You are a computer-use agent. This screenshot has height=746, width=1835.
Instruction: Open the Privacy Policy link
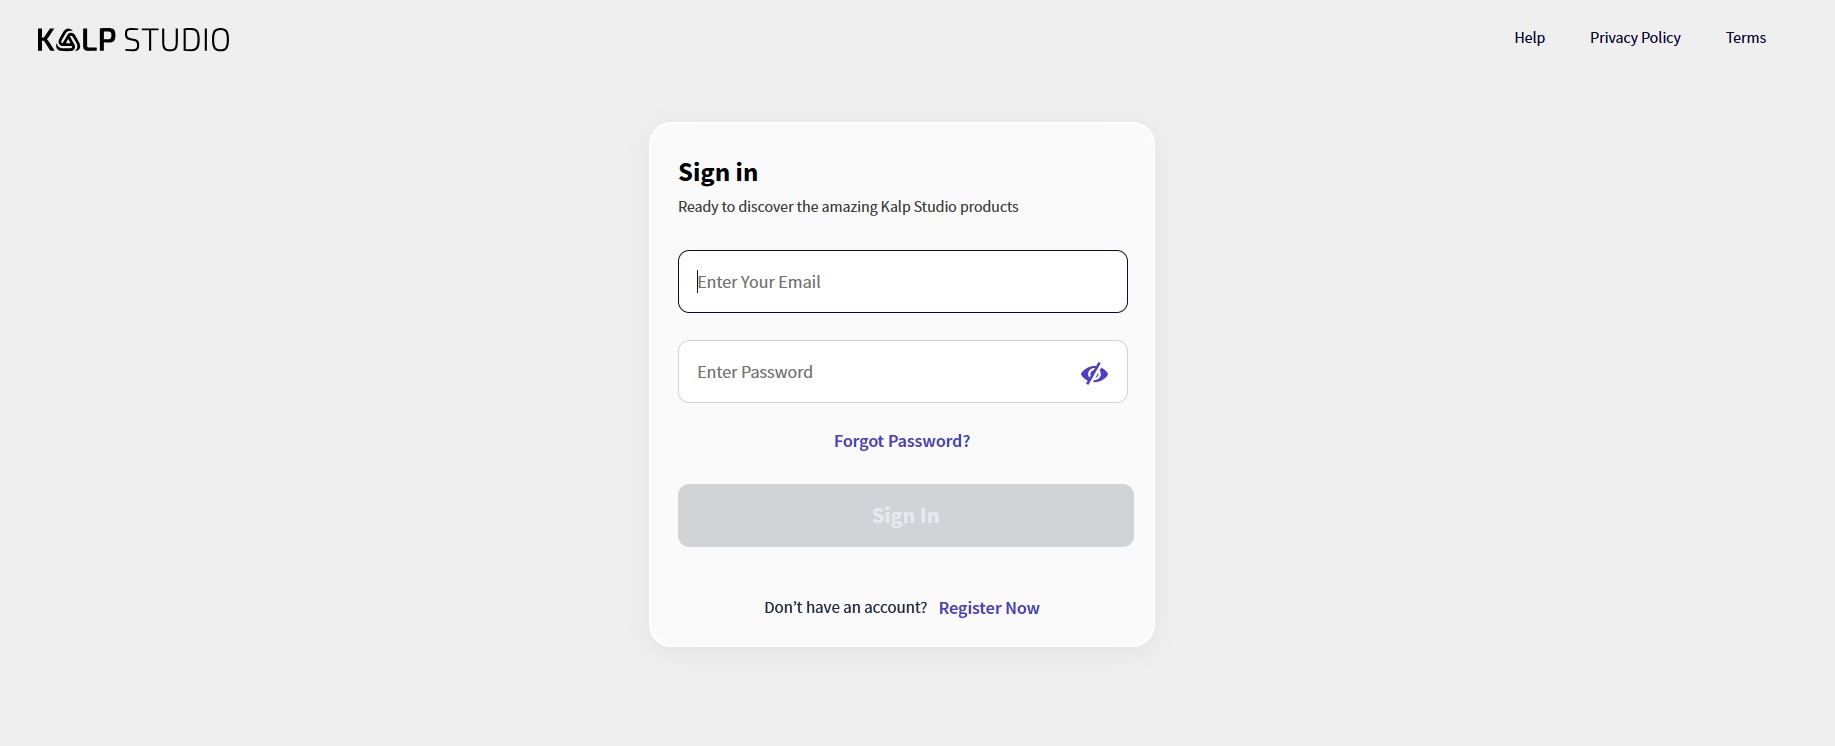[1635, 38]
